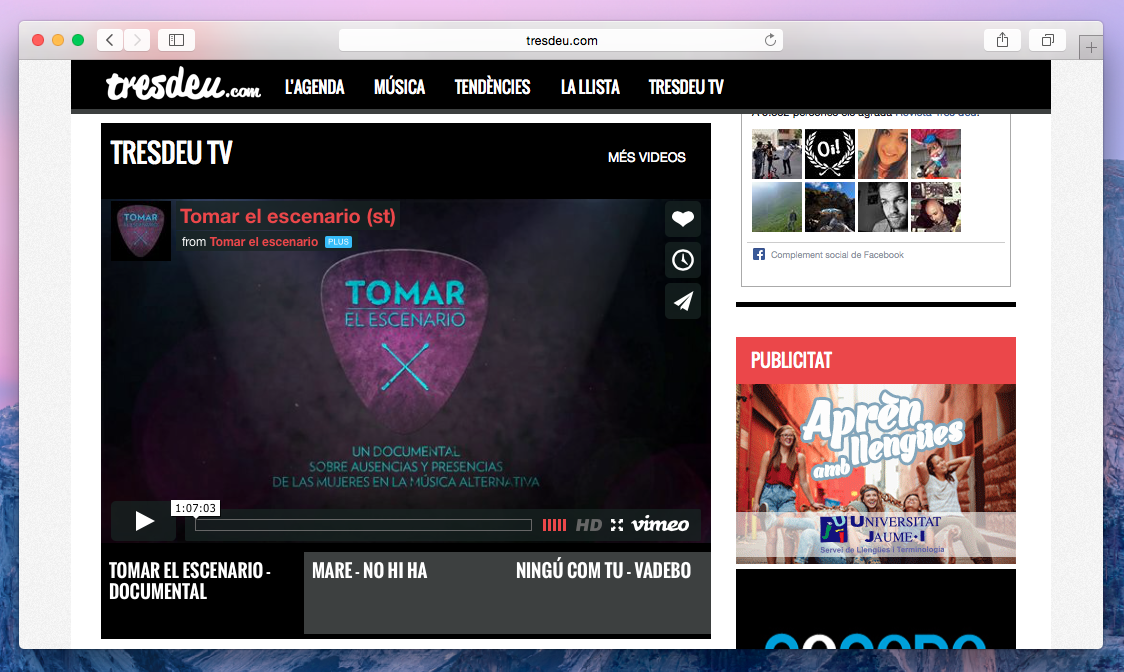Go forward with Safari's forward arrow

coord(137,40)
